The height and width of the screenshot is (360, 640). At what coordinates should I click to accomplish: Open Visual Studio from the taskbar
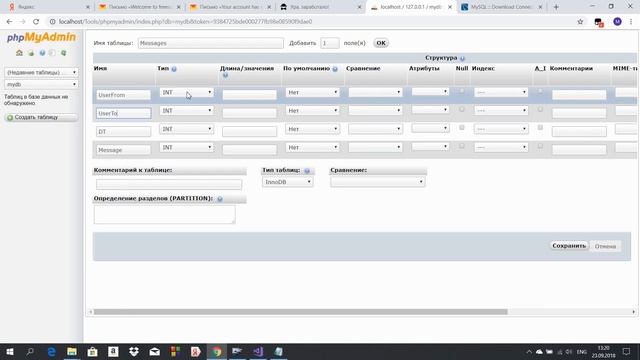[258, 351]
